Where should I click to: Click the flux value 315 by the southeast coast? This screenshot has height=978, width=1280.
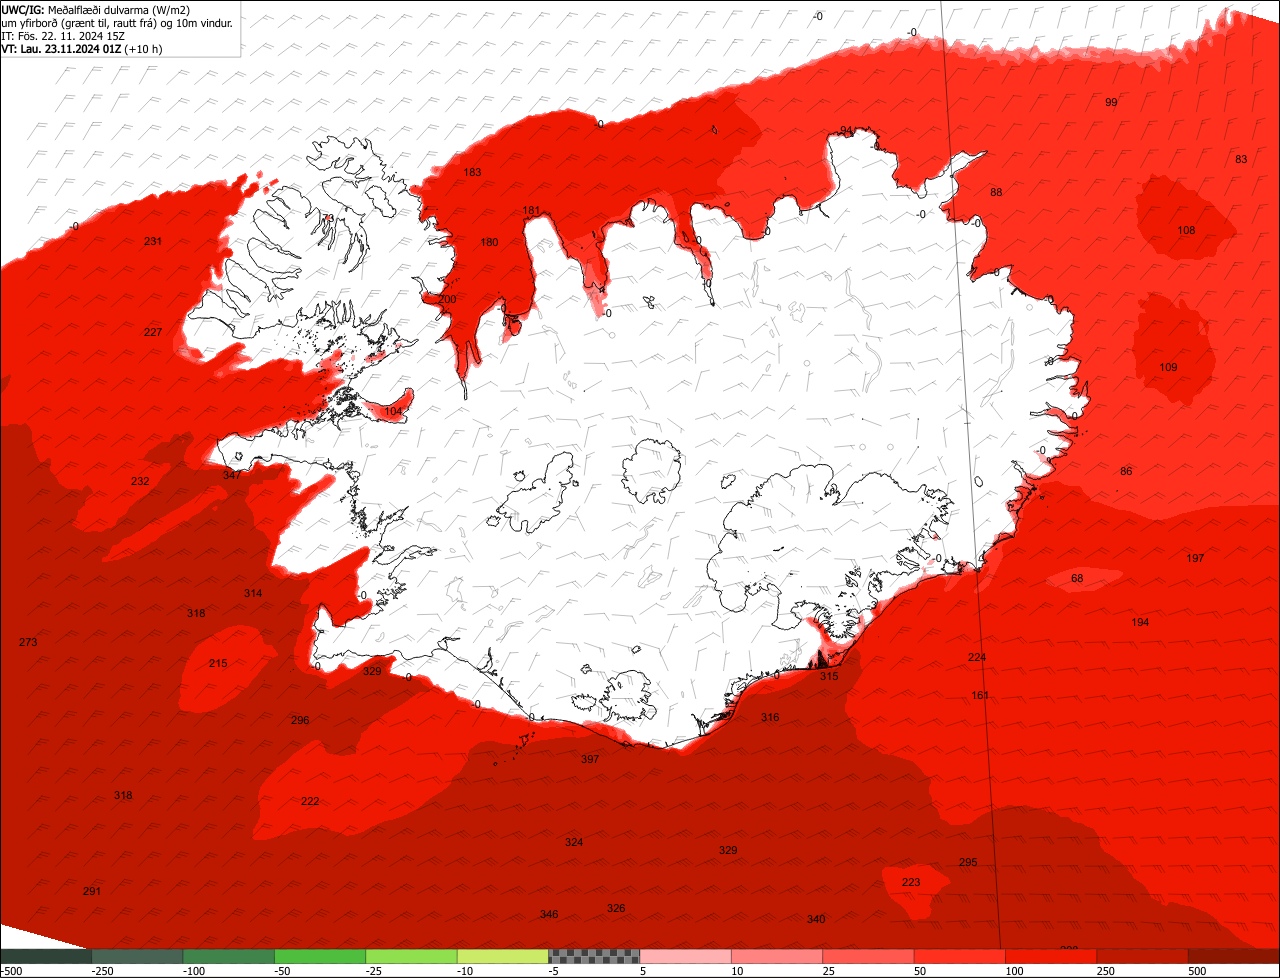tap(829, 676)
